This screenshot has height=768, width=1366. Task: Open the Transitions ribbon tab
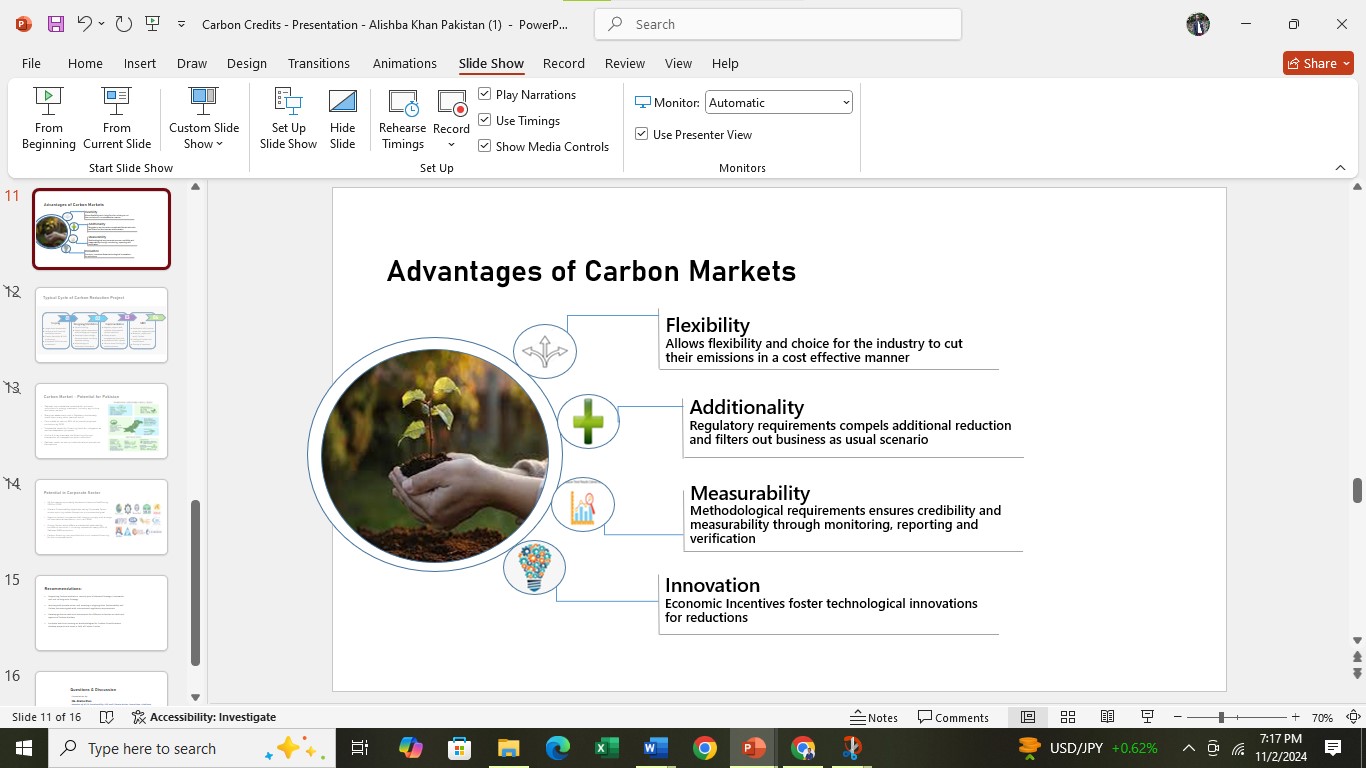tap(318, 63)
